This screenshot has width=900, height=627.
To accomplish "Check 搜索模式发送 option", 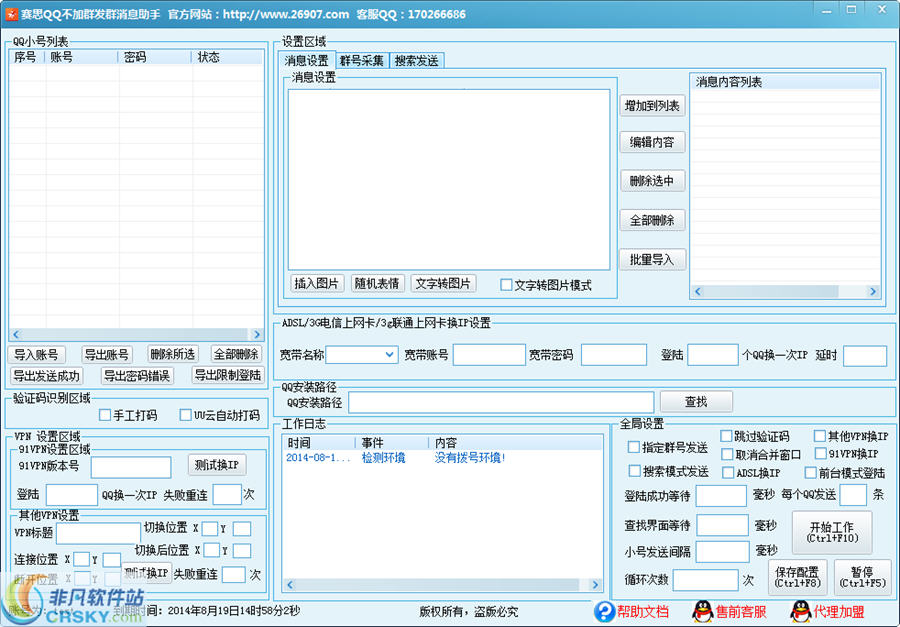I will click(634, 471).
